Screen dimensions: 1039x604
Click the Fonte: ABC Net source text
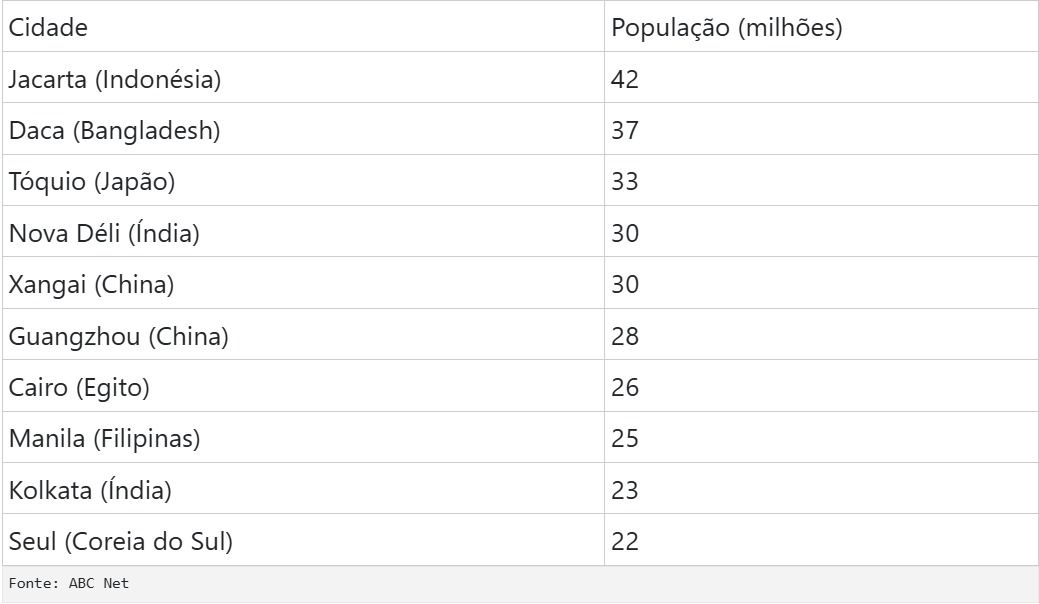(x=69, y=583)
